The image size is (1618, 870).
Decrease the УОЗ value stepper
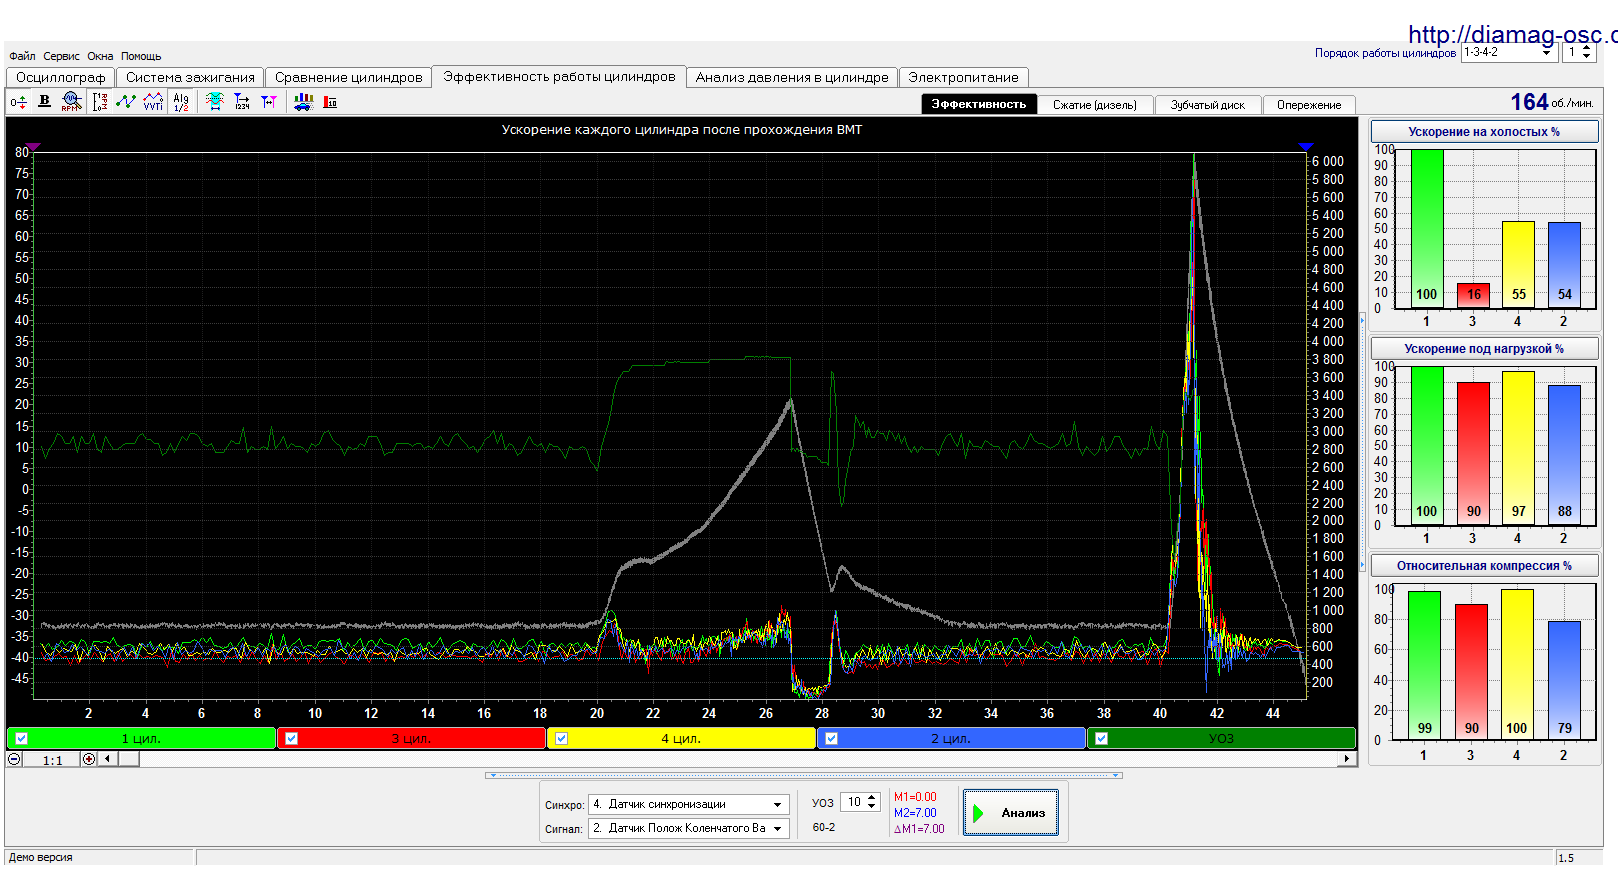pos(872,807)
